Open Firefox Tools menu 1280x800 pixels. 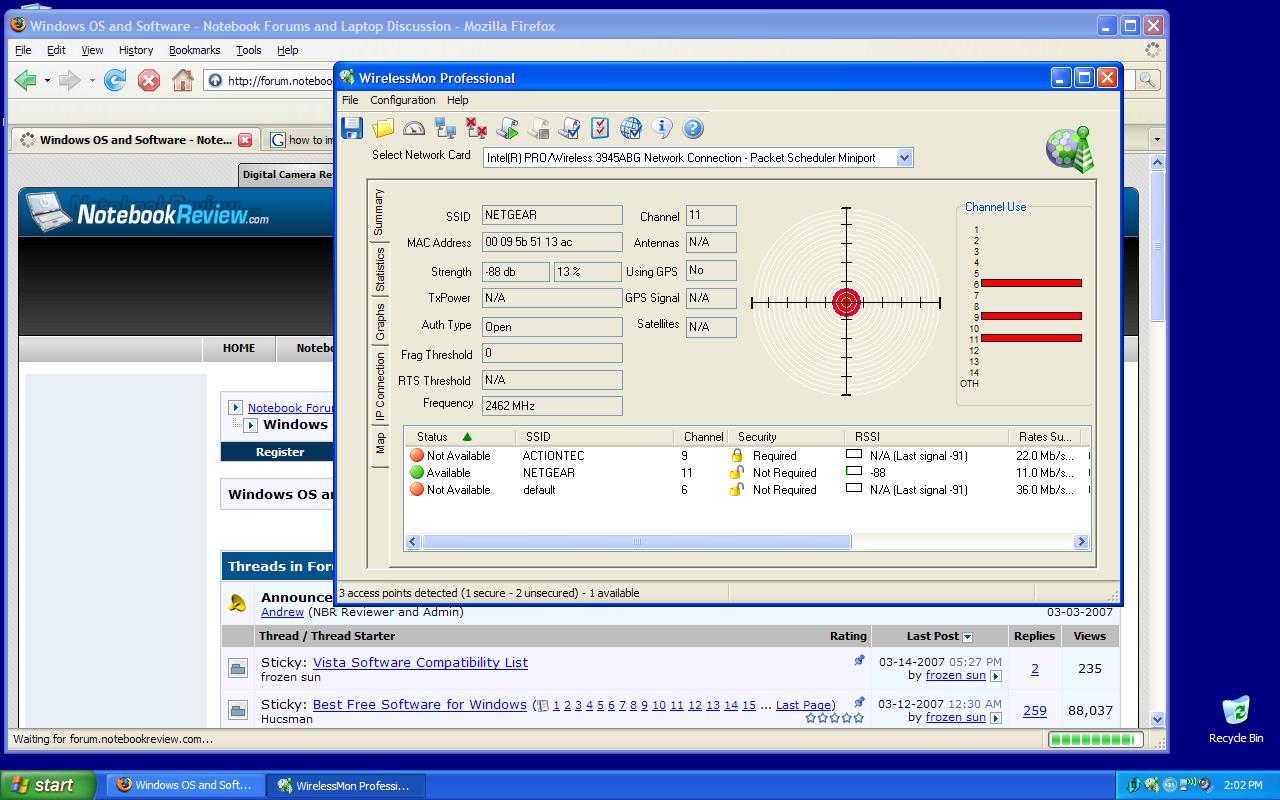(x=248, y=50)
